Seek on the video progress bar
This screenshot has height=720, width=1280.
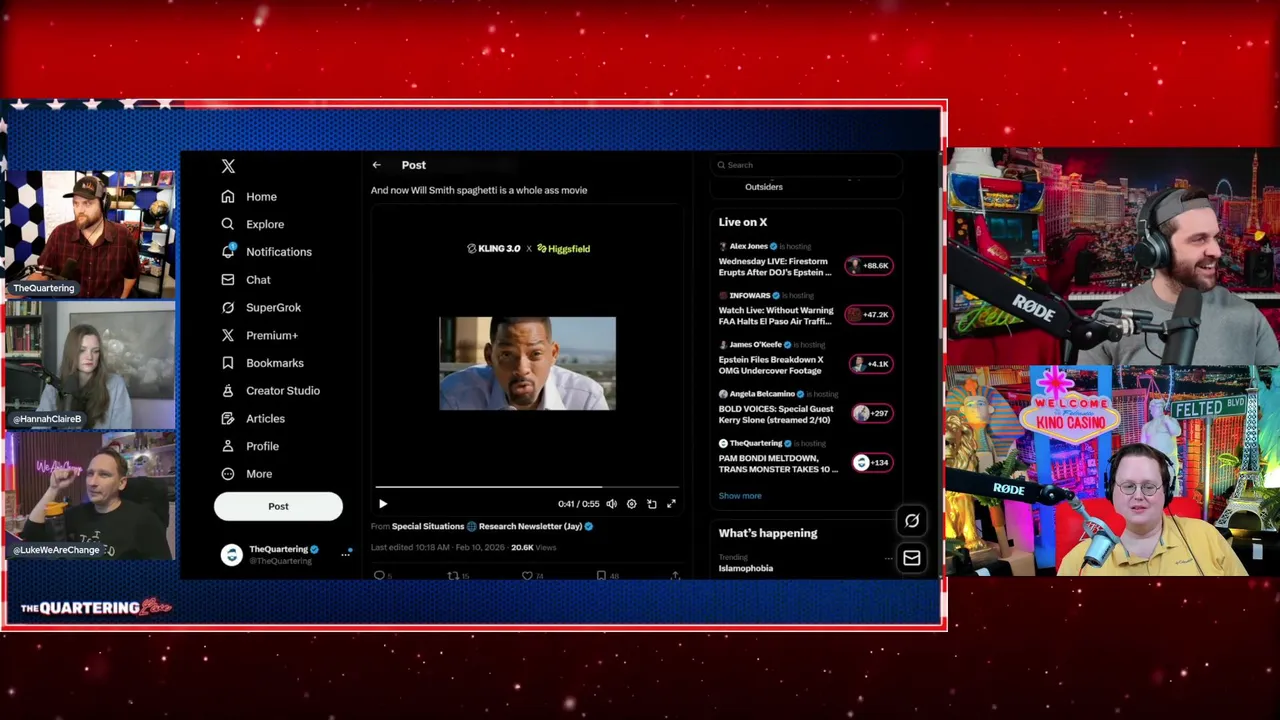point(527,487)
